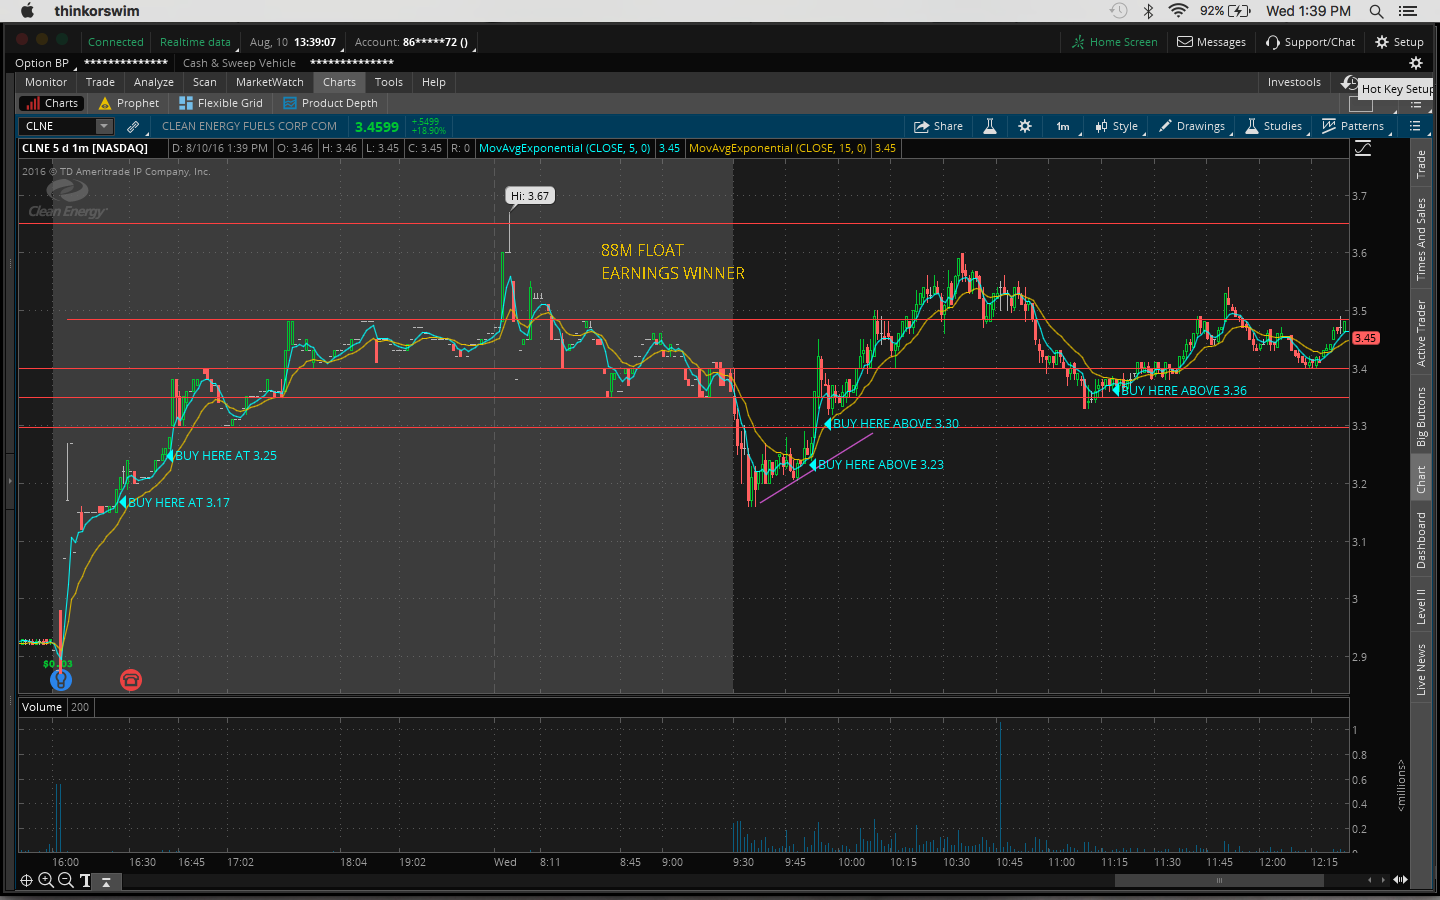This screenshot has height=900, width=1440.
Task: Open application Setup menu
Action: pos(1399,42)
